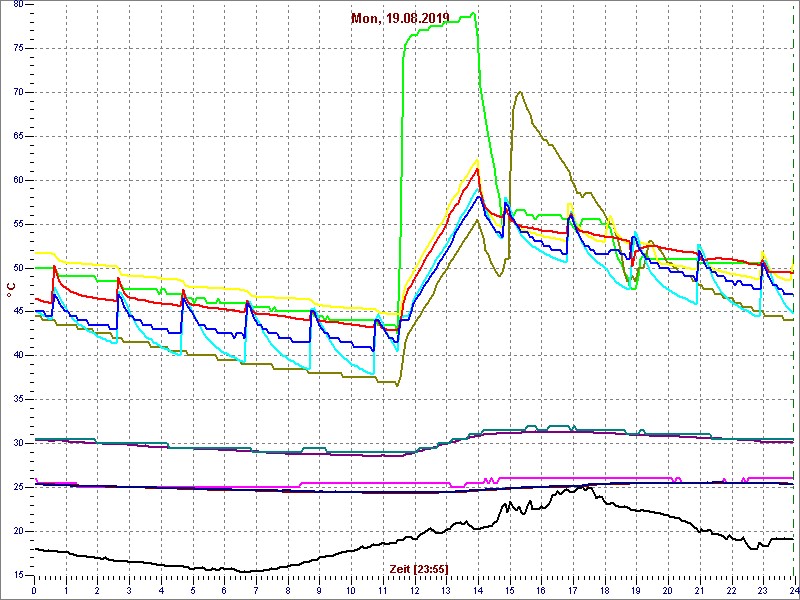Click the black curve's maximum near 25°C
The height and width of the screenshot is (600, 800).
point(587,487)
